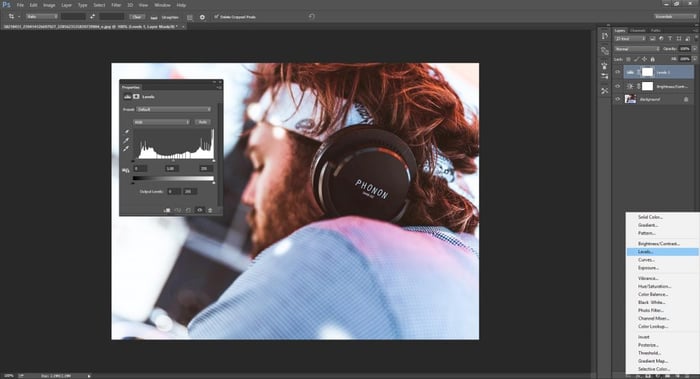700x379 pixels.
Task: Click view previous state icon in Properties
Action: (178, 210)
